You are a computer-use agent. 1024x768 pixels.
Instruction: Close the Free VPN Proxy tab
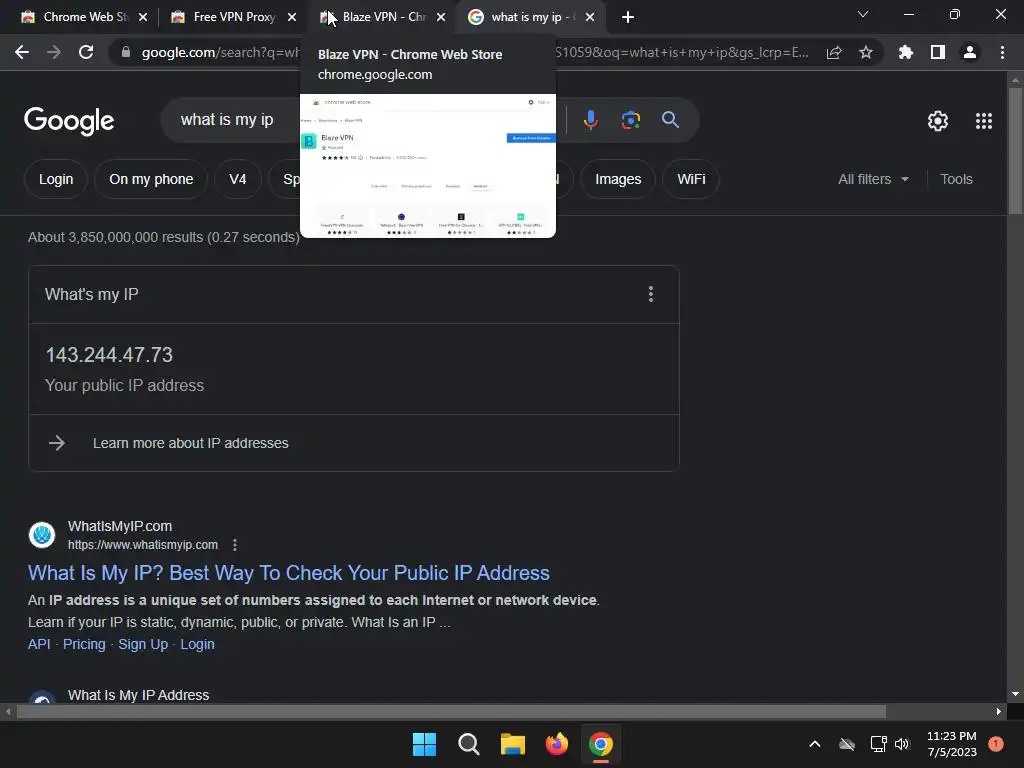(x=292, y=17)
